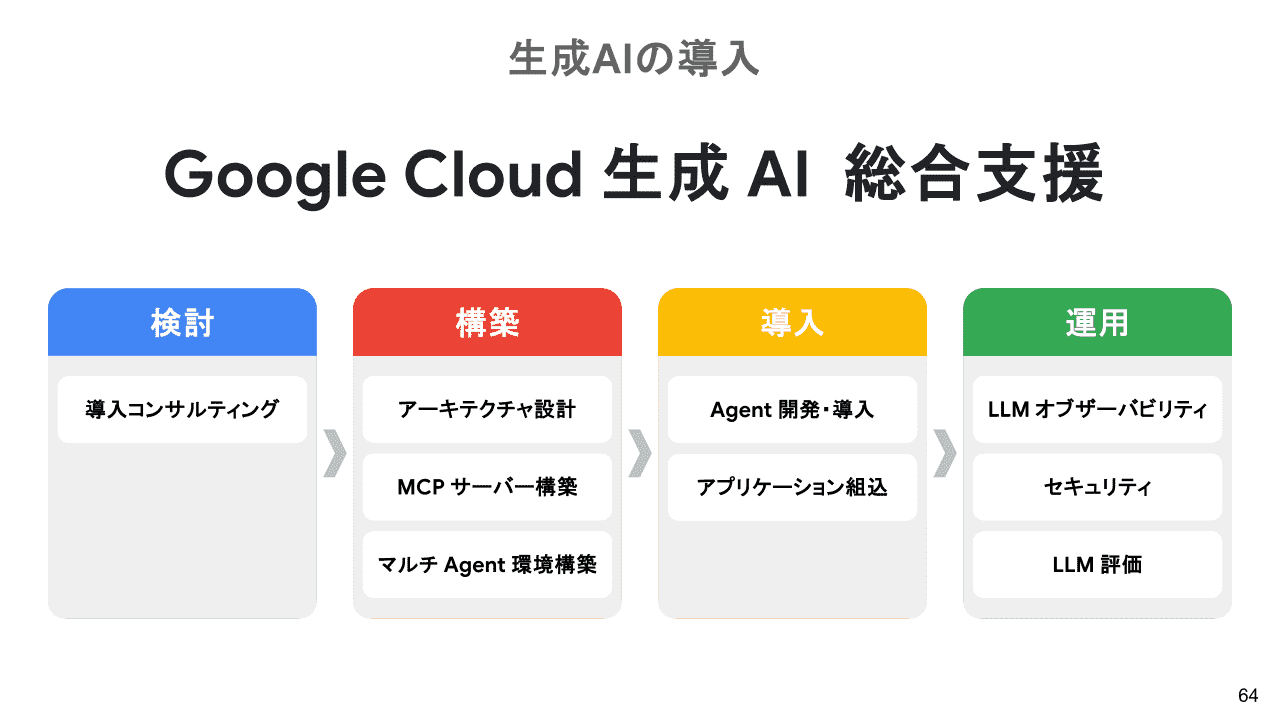Open the マルチ Agent 環境構築 item
Image resolution: width=1280 pixels, height=720 pixels.
tap(487, 564)
